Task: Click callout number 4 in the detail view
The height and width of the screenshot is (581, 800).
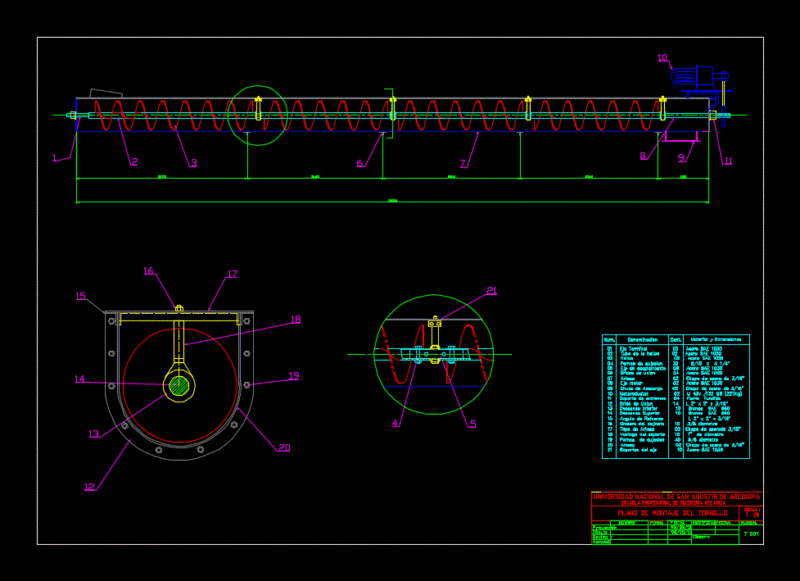Action: coord(395,423)
